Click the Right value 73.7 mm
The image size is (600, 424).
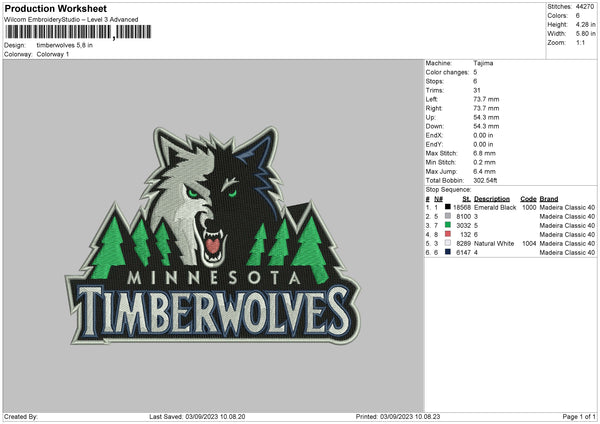tap(486, 108)
